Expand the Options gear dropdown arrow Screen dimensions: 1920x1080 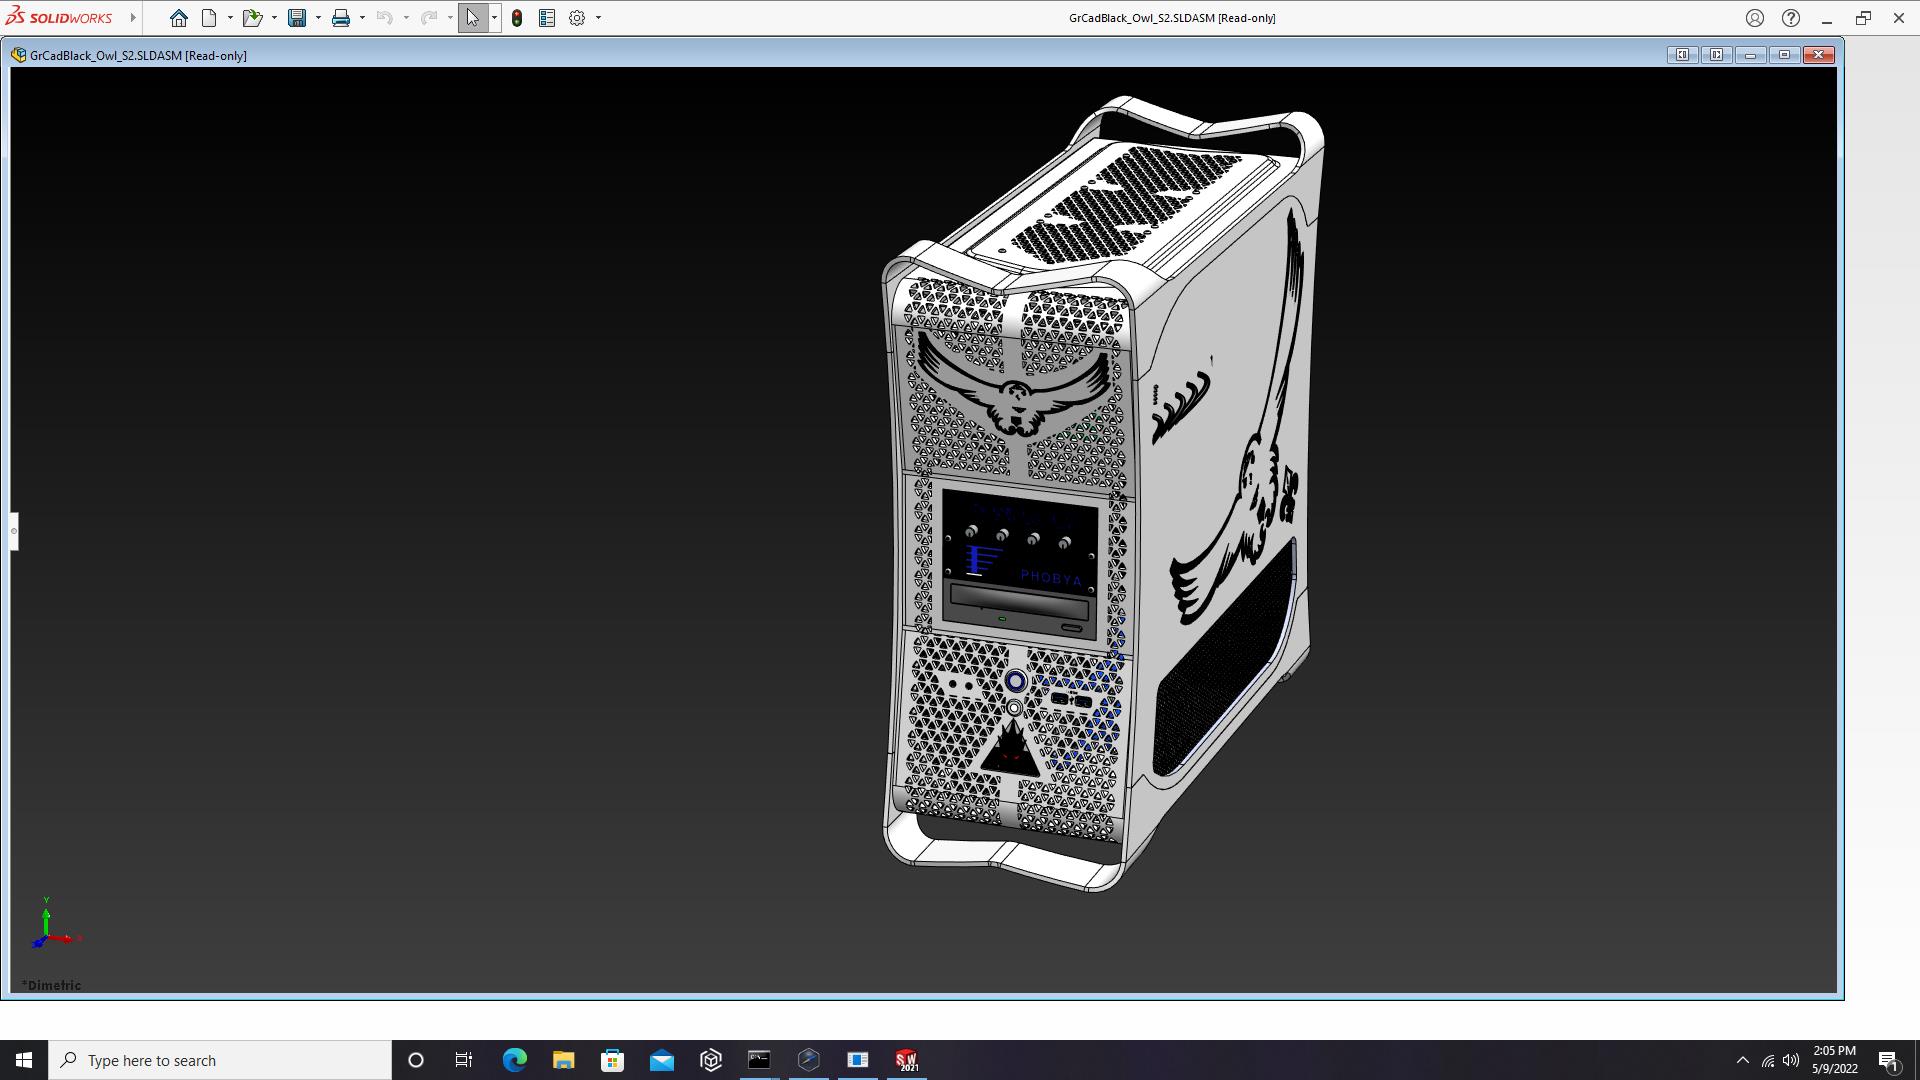click(598, 18)
